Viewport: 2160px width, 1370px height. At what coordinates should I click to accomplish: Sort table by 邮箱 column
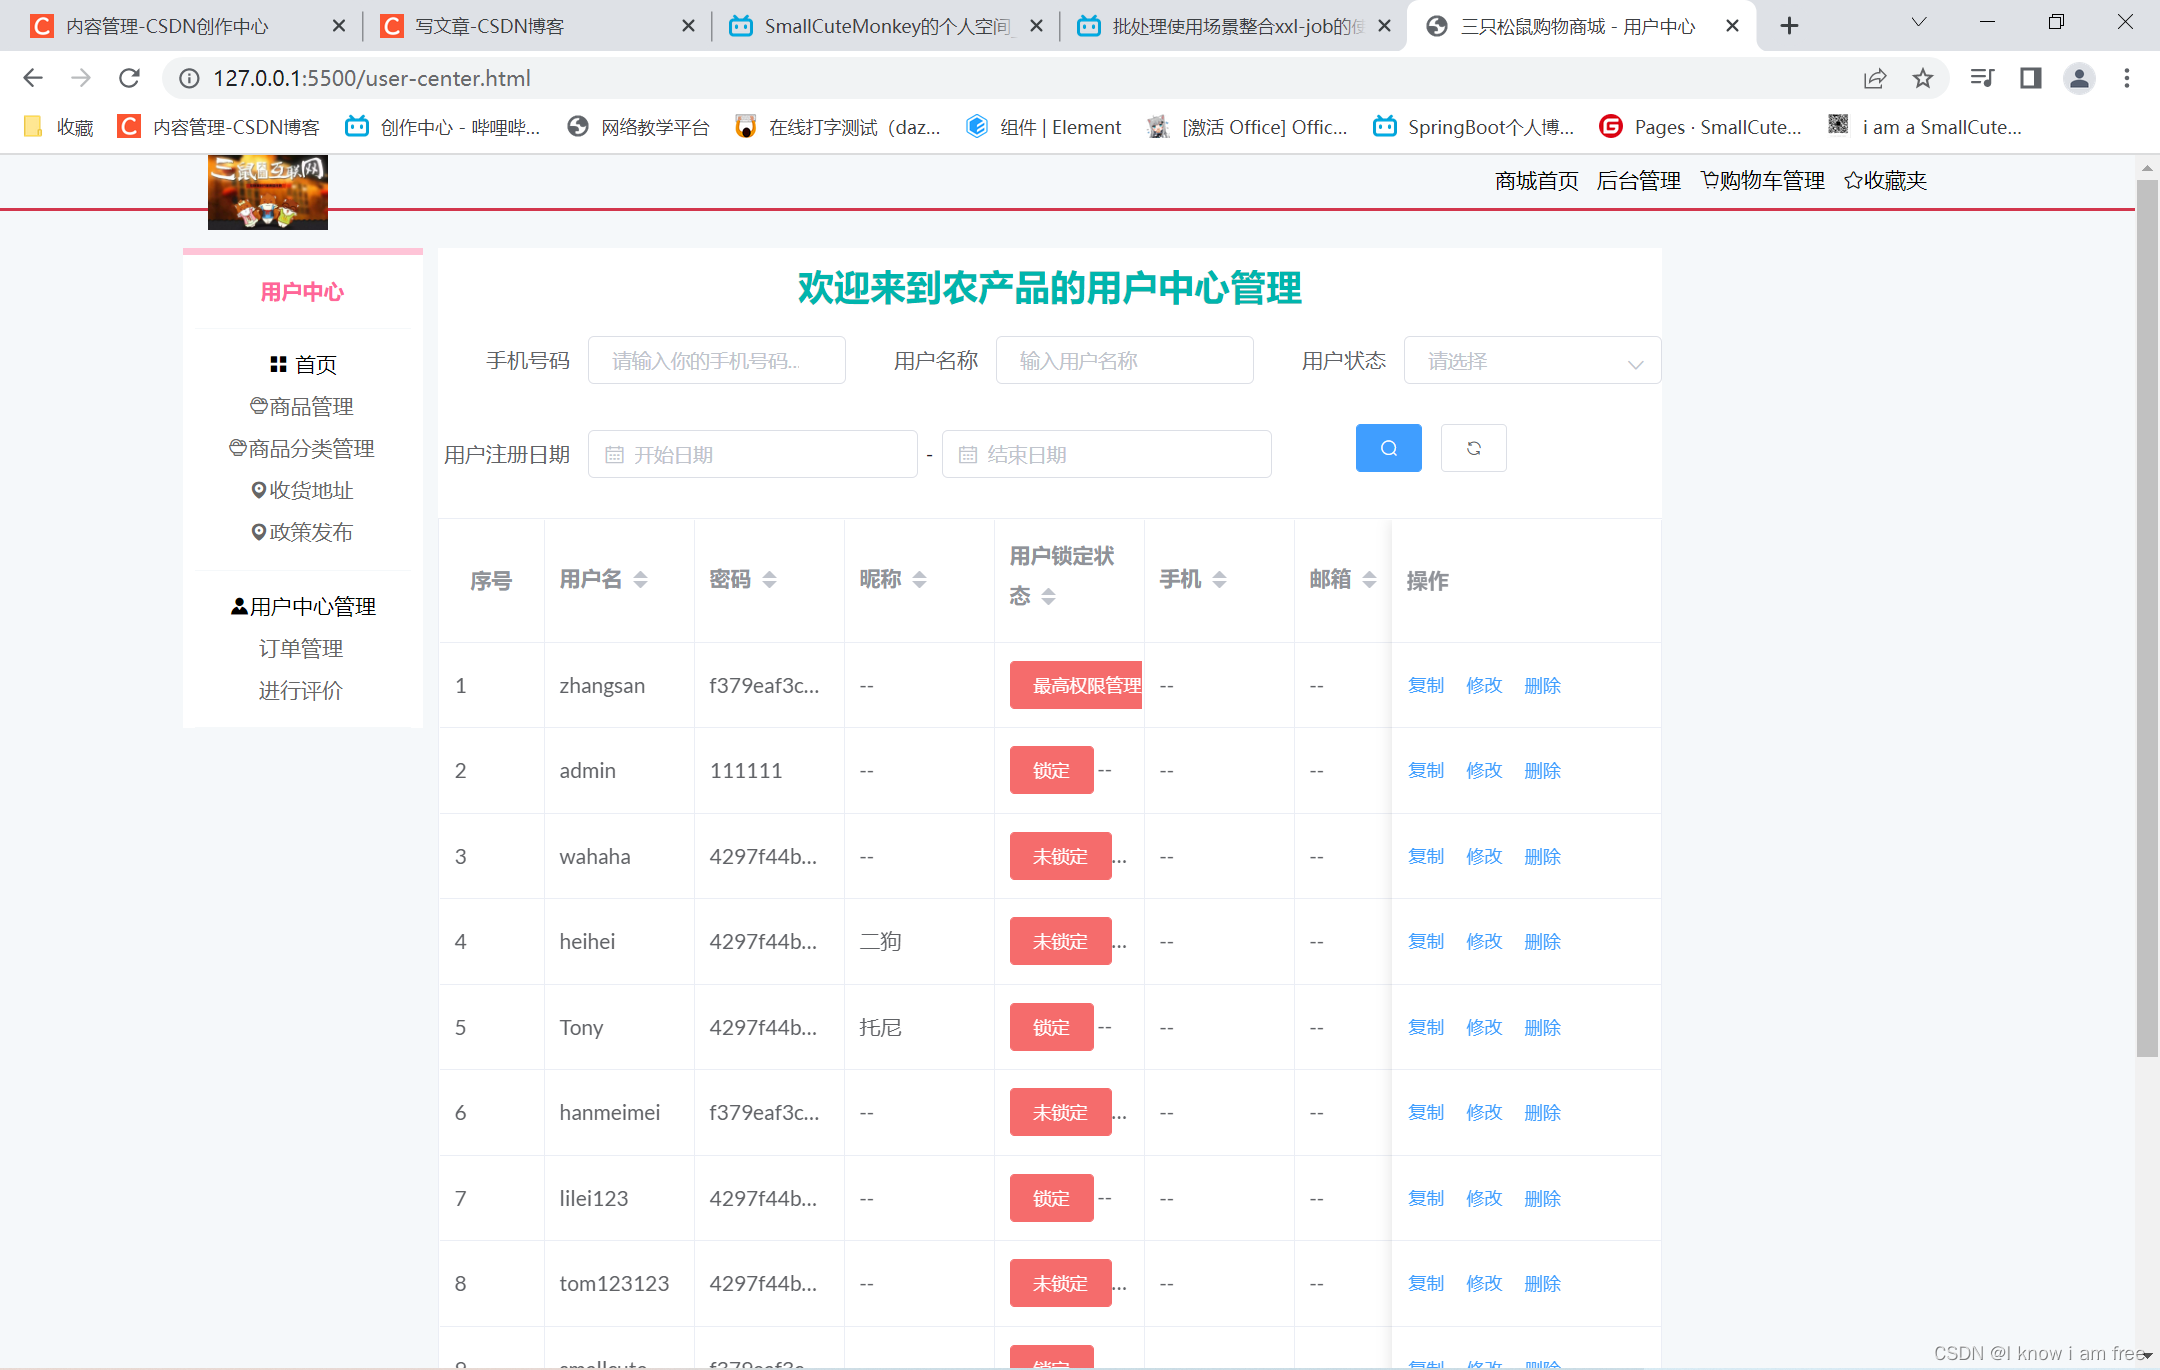click(x=1369, y=579)
